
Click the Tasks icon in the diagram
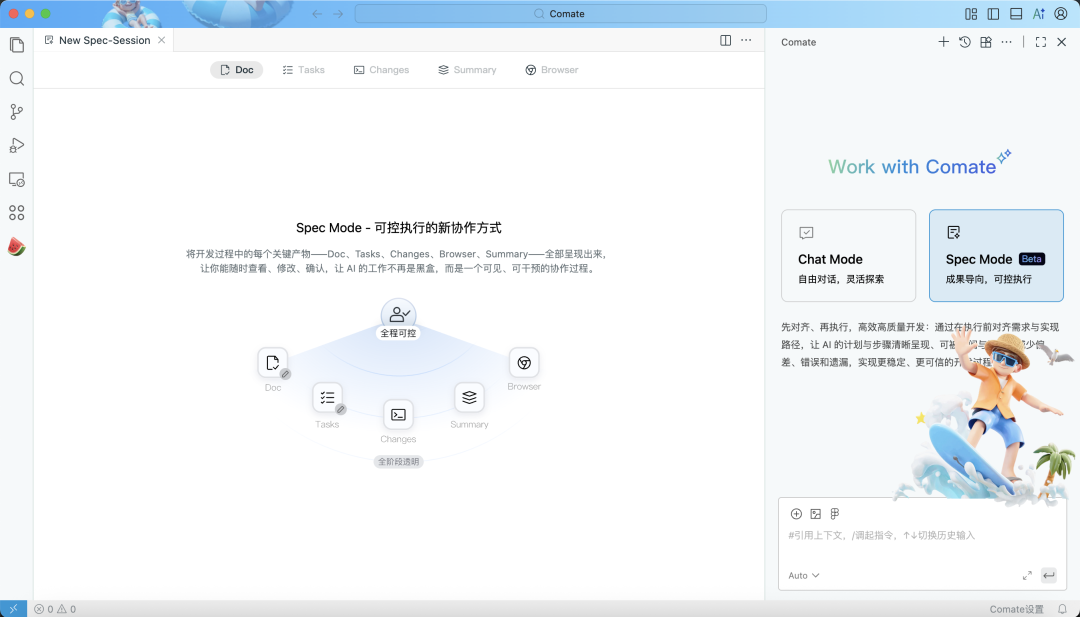coord(327,397)
